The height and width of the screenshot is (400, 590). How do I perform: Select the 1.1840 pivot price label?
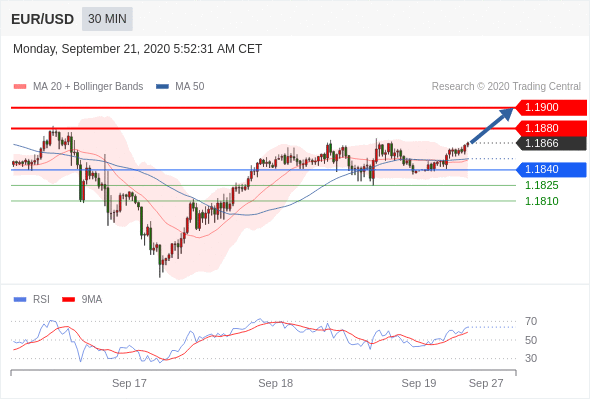pyautogui.click(x=551, y=170)
